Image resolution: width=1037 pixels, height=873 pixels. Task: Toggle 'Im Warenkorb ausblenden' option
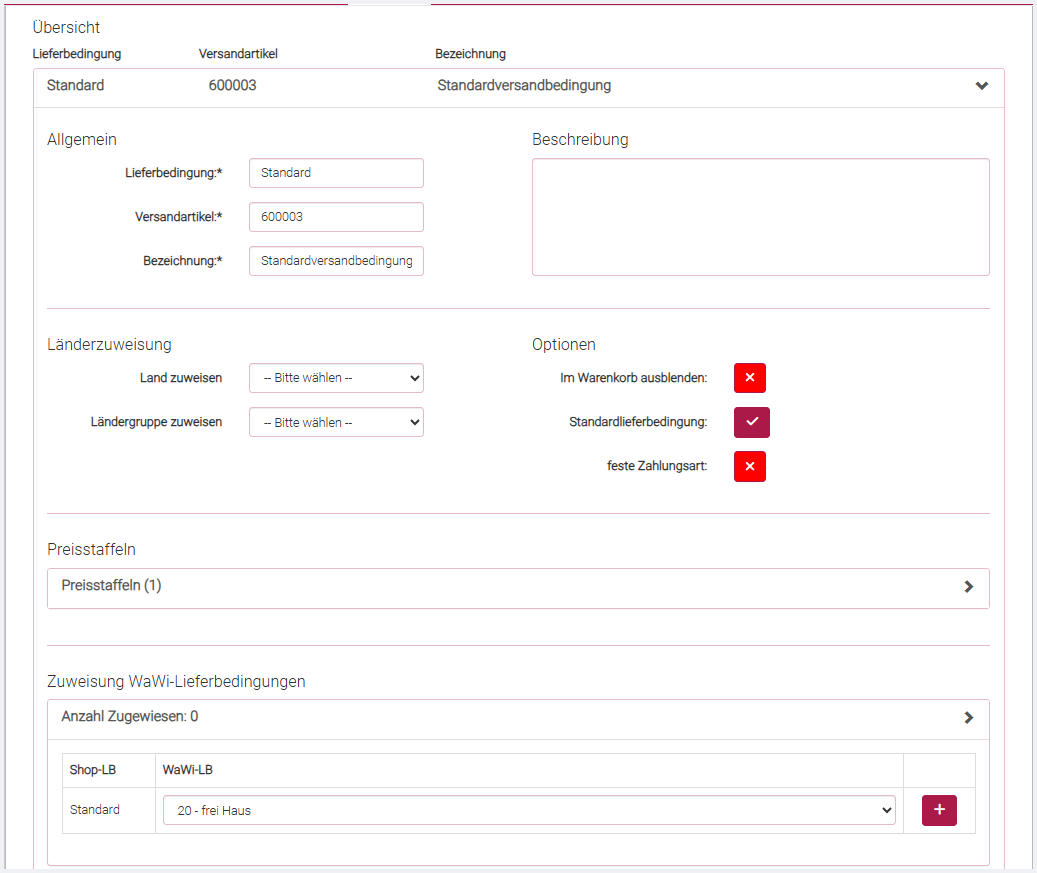pyautogui.click(x=749, y=378)
